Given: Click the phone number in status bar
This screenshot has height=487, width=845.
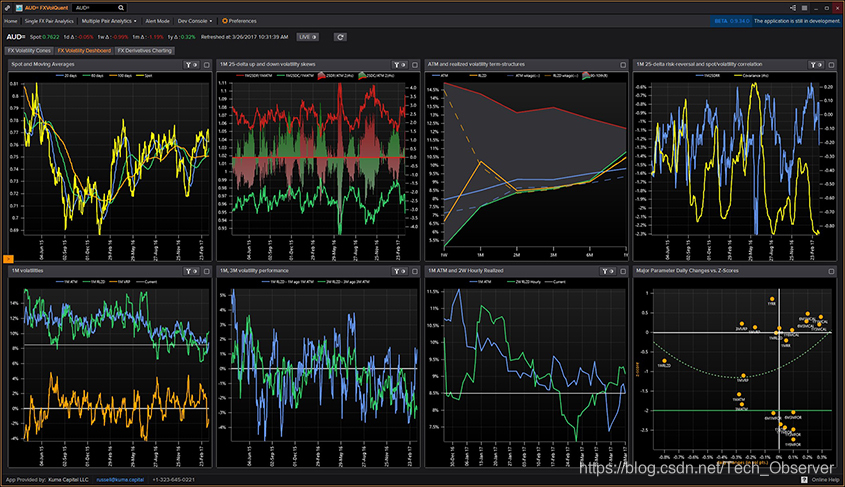Looking at the screenshot, I should (174, 479).
